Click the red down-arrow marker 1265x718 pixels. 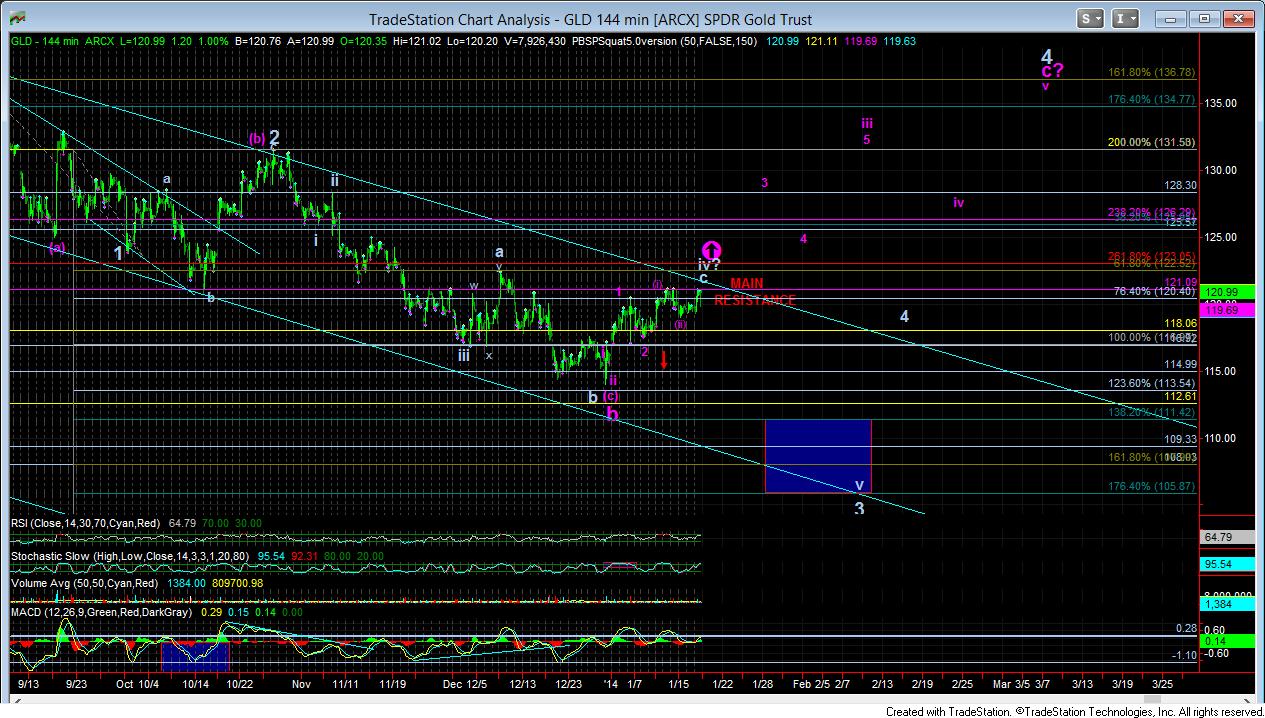point(663,358)
